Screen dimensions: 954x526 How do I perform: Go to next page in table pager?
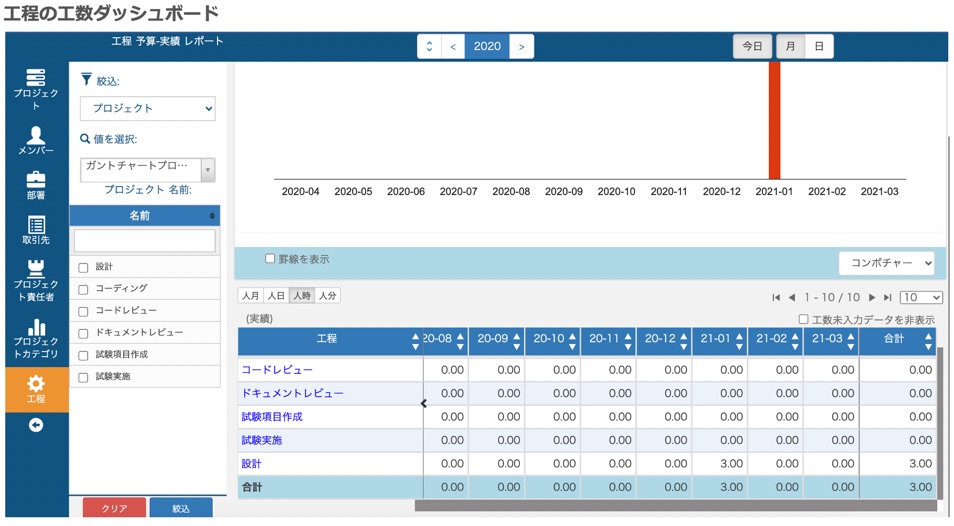coord(872,297)
